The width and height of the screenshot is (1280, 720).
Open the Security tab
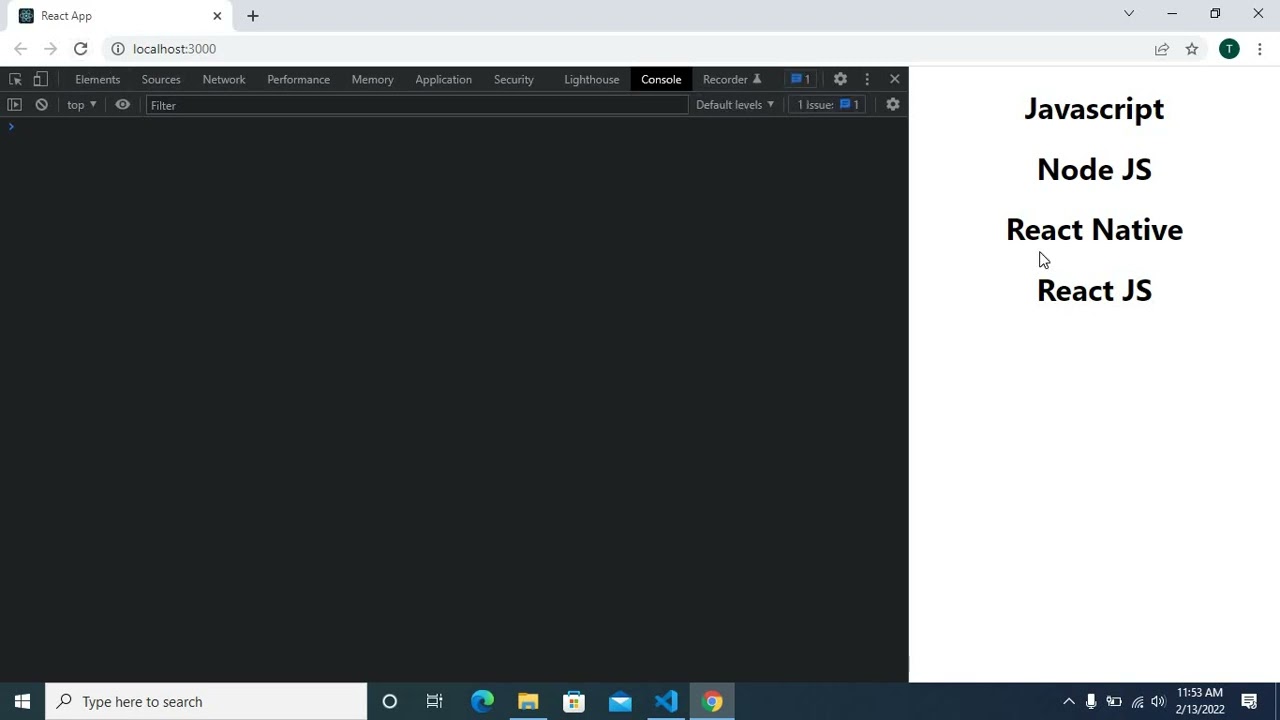tap(513, 79)
